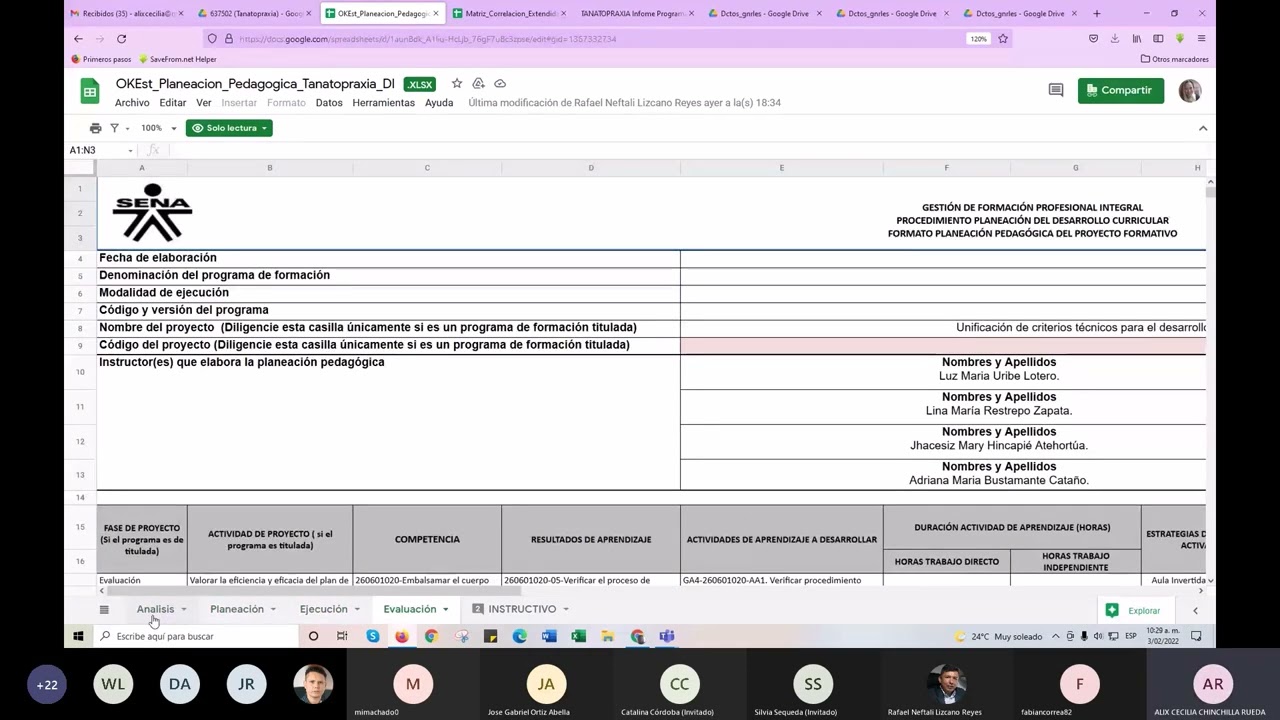Open the SaveFrom.net Helper bookmark
Screen dimensions: 1280x720
click(x=177, y=59)
